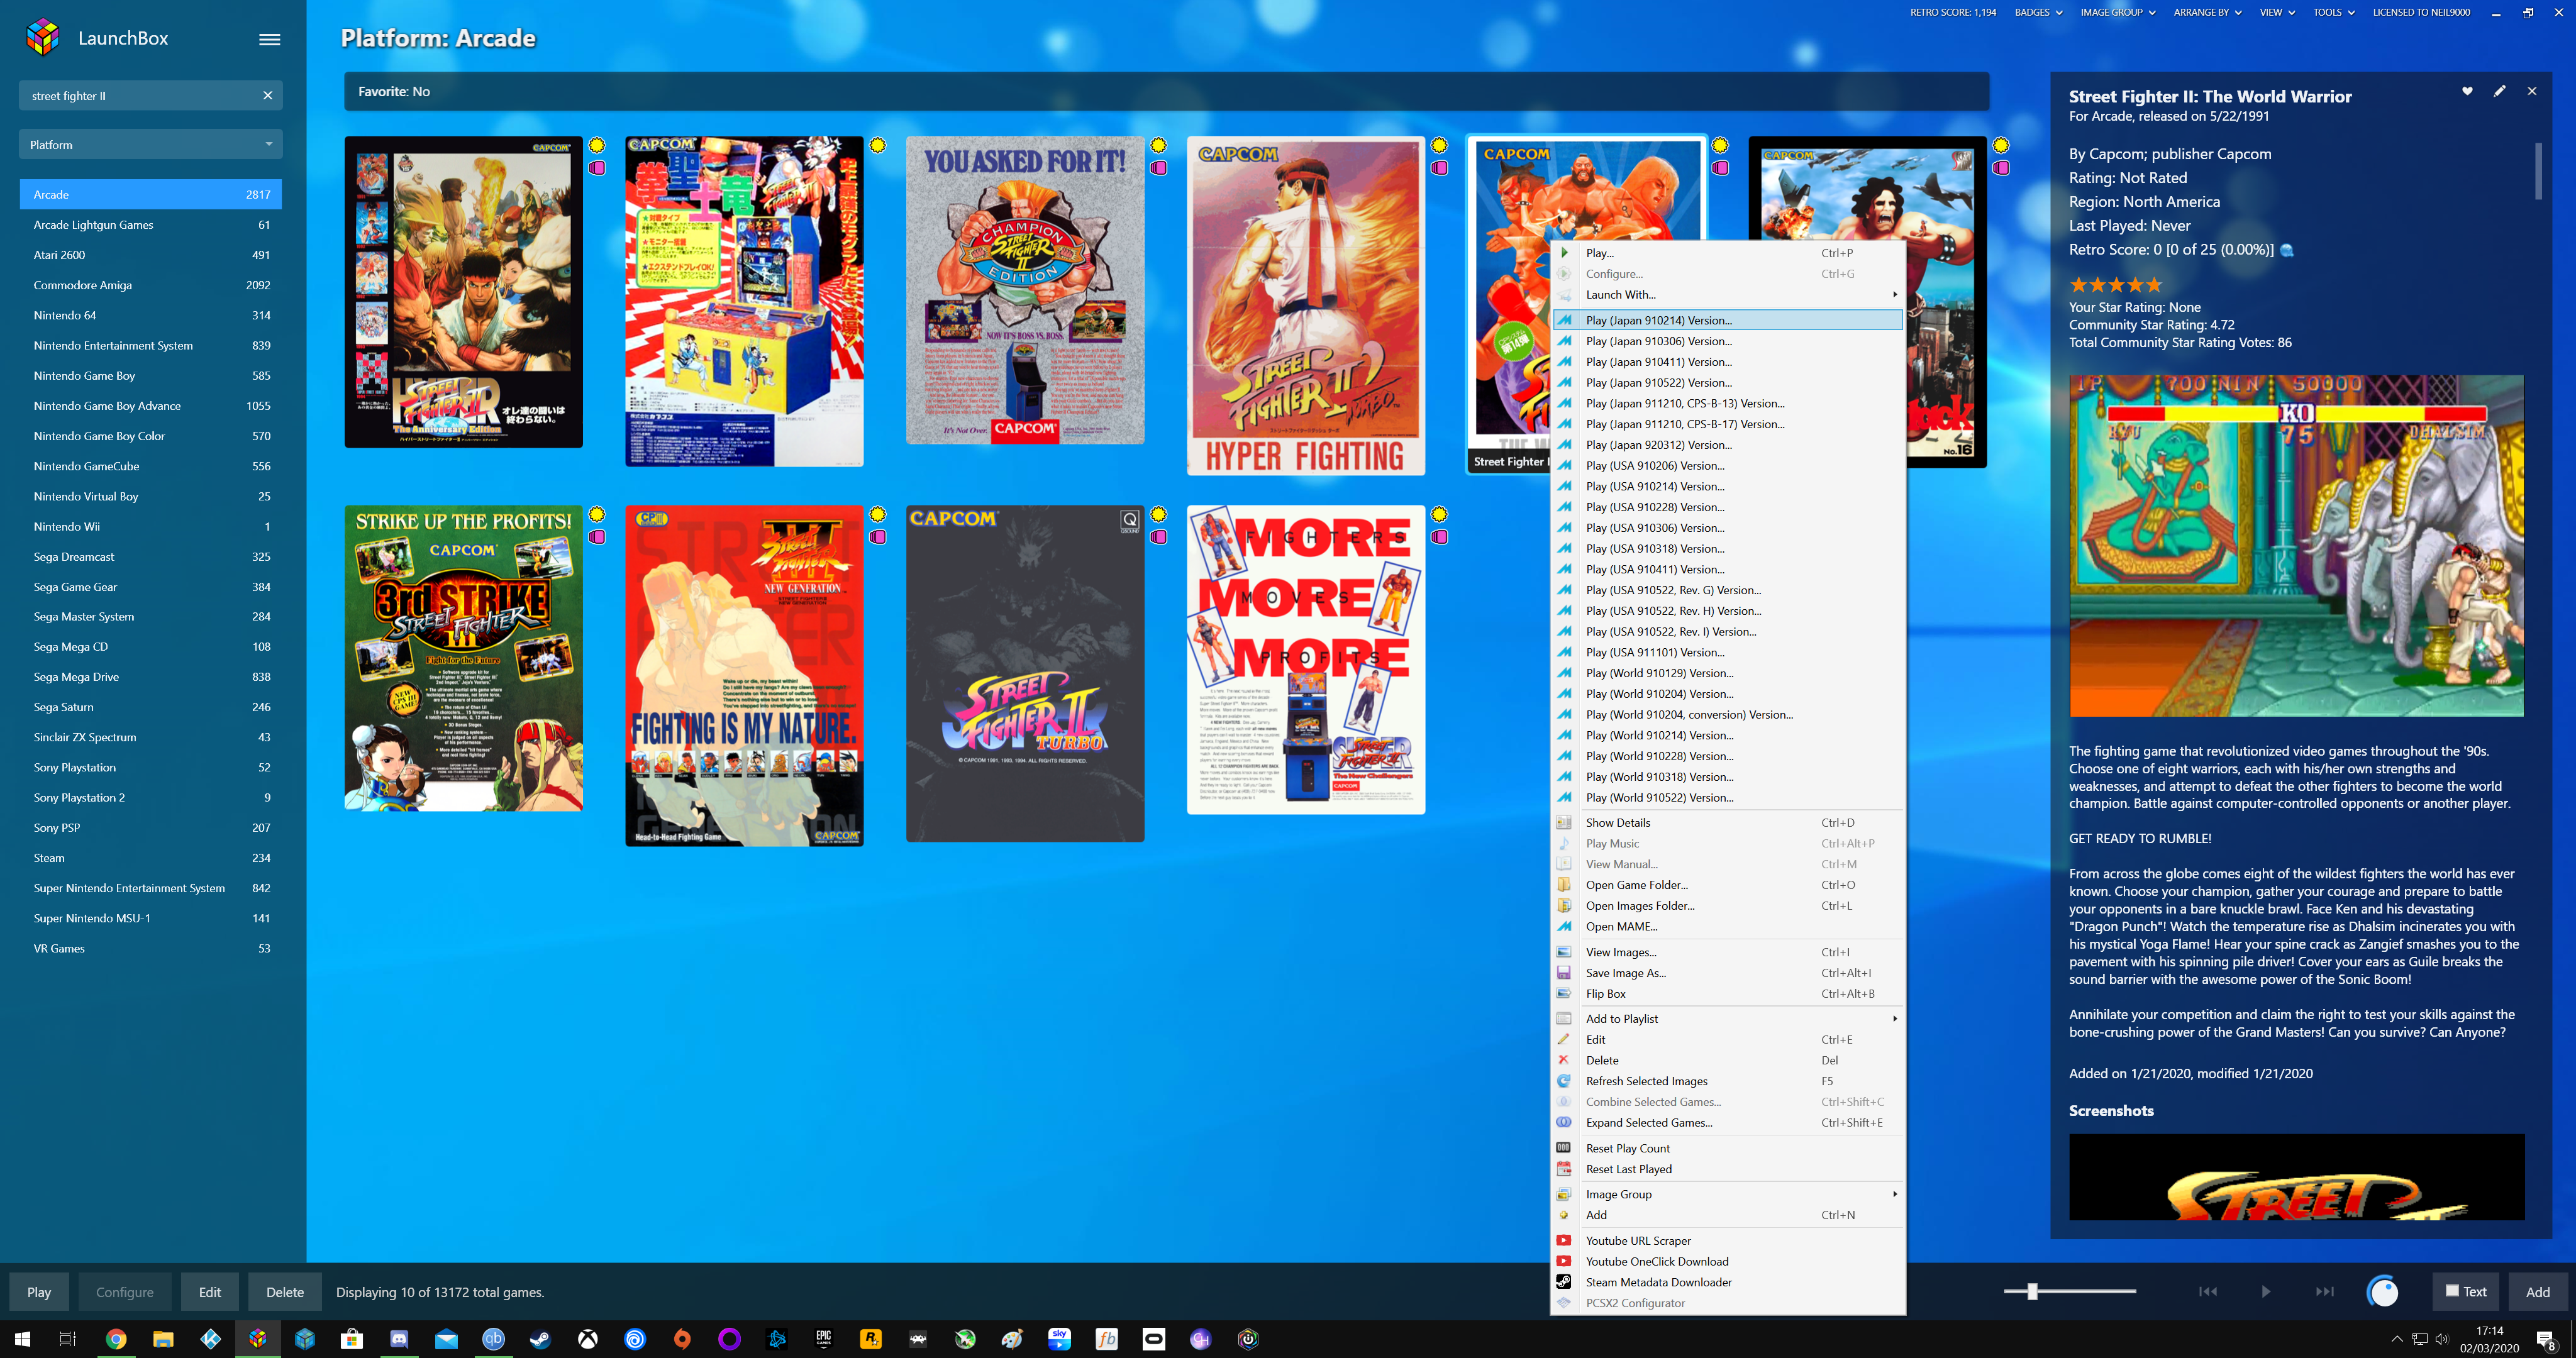Select Refresh Selected Images
The image size is (2576, 1358).
click(x=1727, y=1081)
